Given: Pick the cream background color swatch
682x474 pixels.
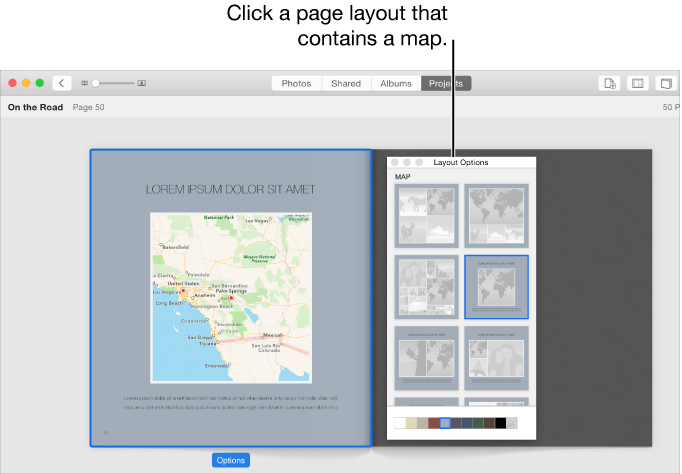Looking at the screenshot, I should pyautogui.click(x=411, y=423).
